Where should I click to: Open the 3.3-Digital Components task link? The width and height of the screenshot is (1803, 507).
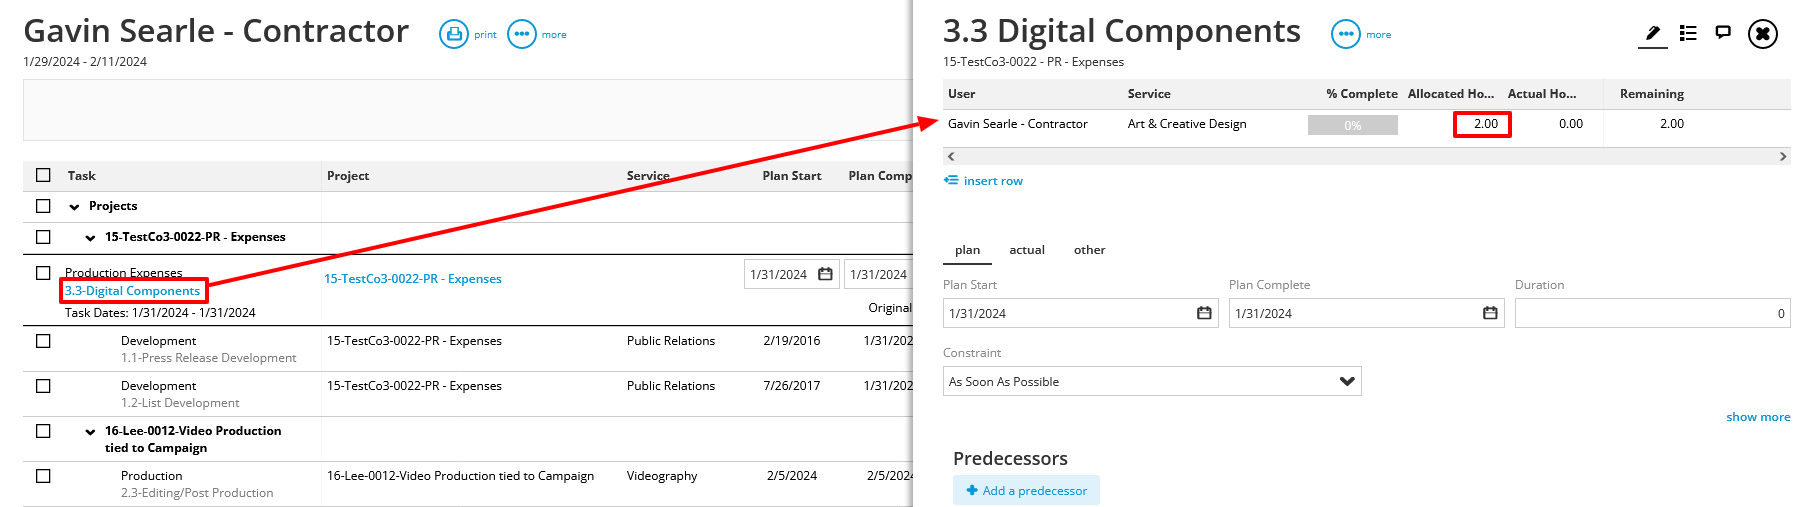pyautogui.click(x=133, y=291)
